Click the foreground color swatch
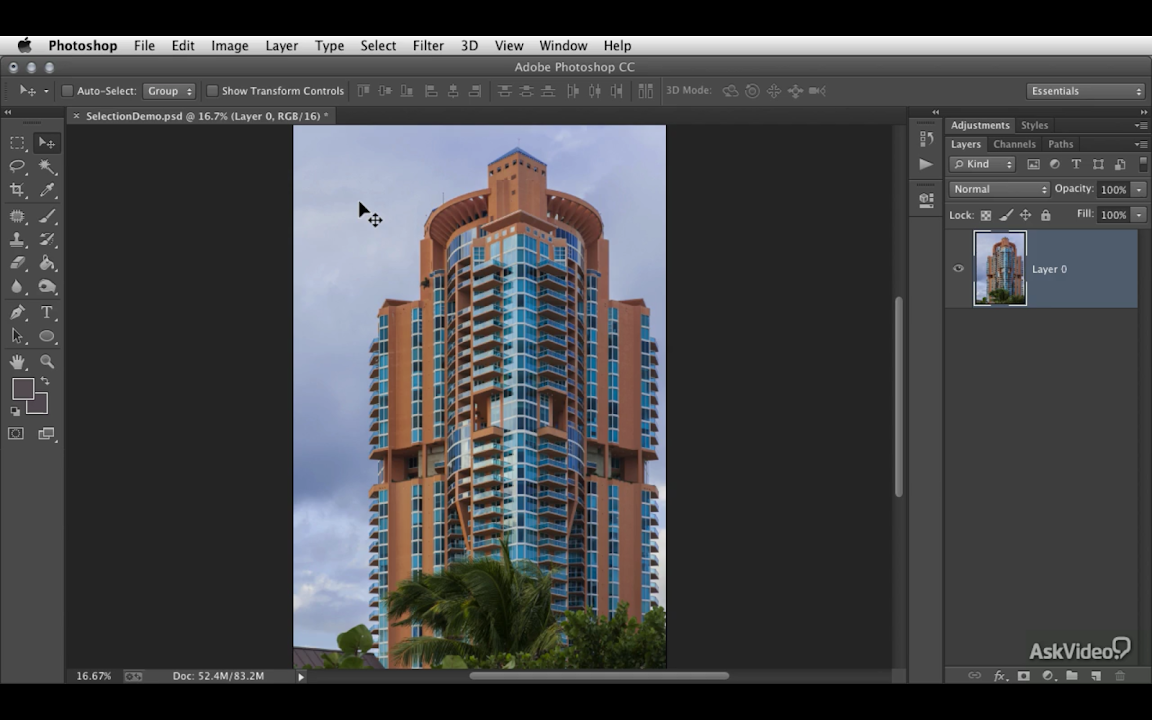This screenshot has height=720, width=1152. click(22, 389)
